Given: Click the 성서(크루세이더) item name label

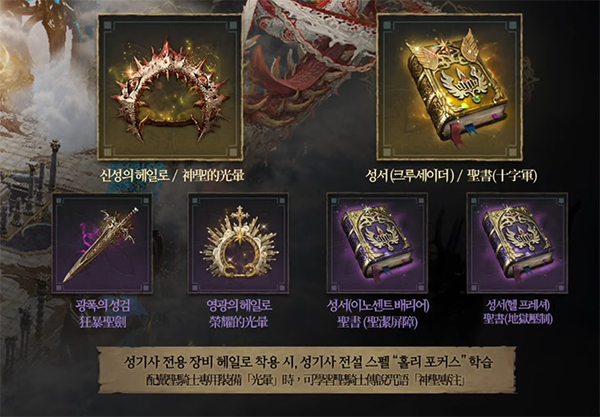Looking at the screenshot, I should (x=409, y=176).
